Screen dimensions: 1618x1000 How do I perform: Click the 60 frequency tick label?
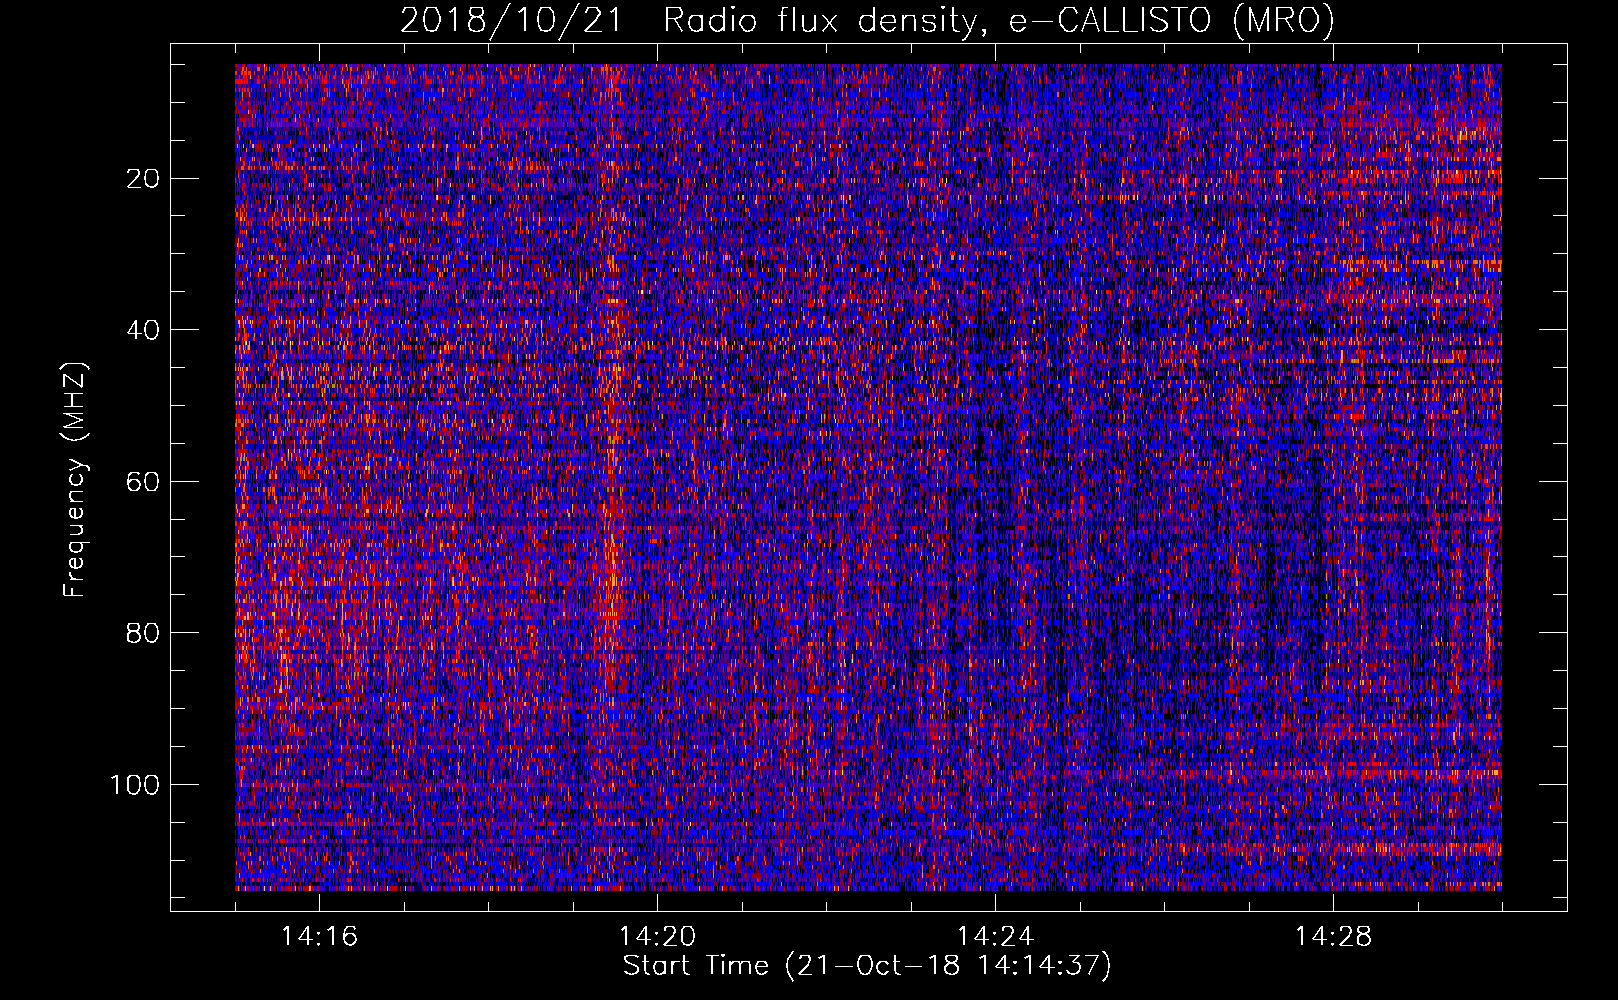143,482
